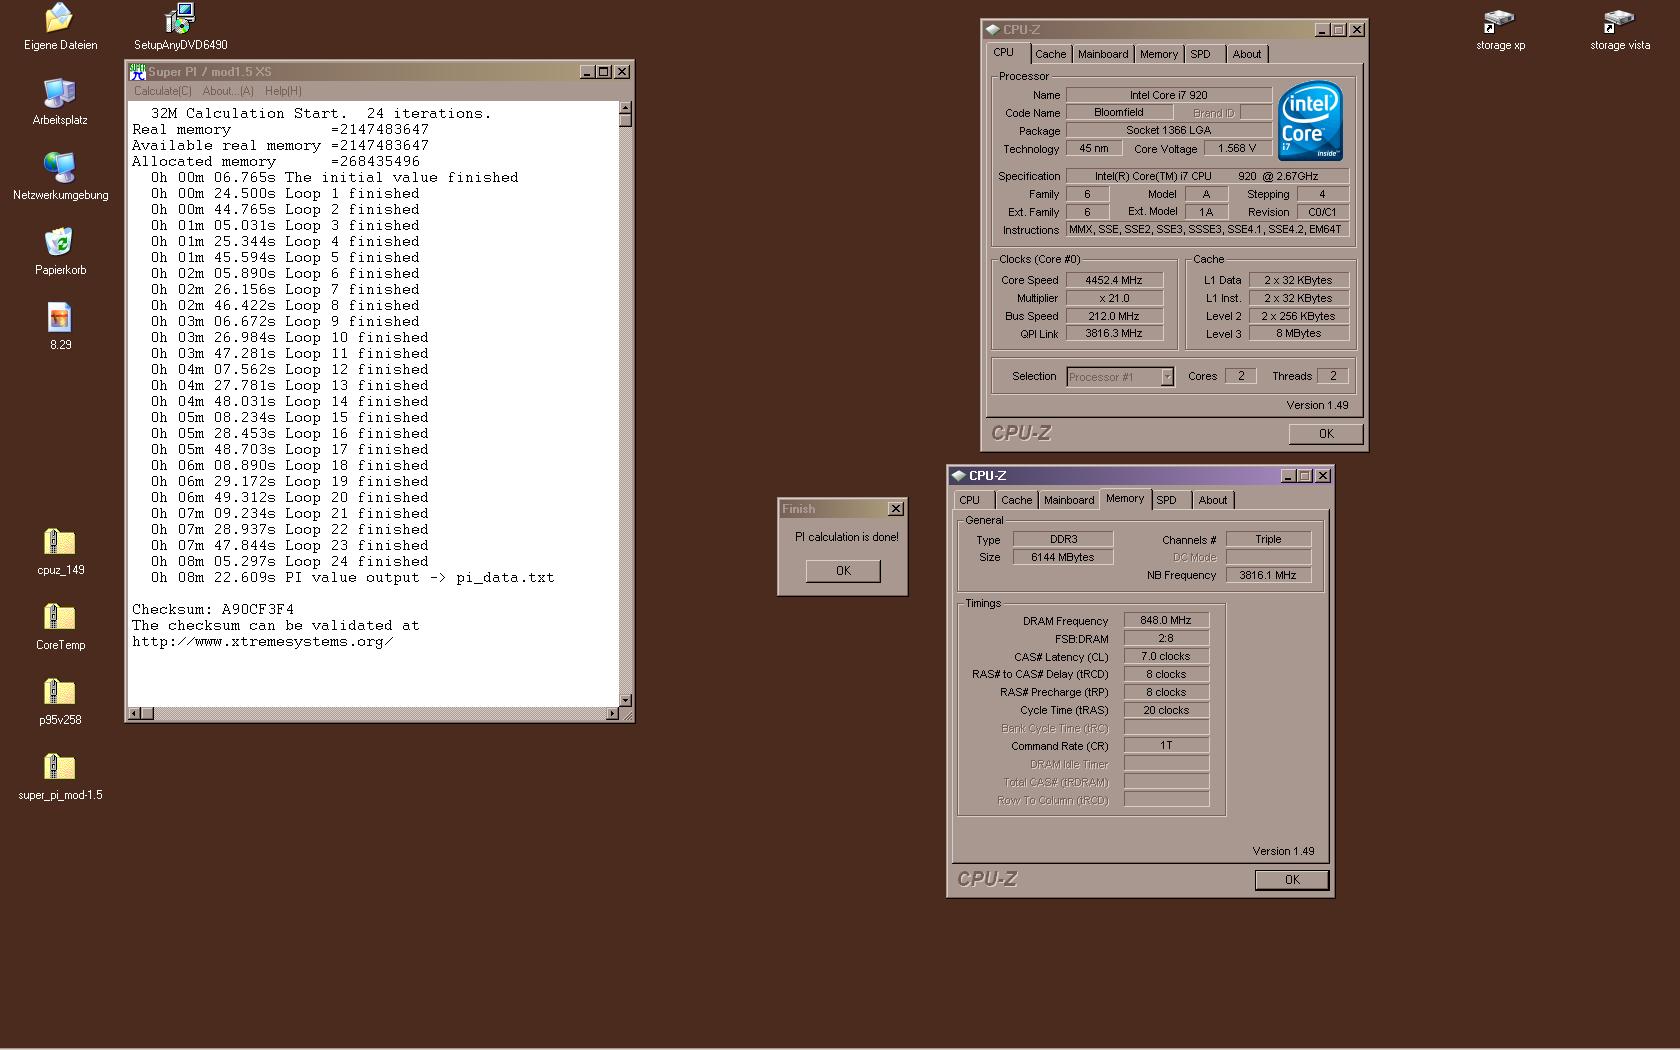Click the upper CPU-Z window title icon
Viewport: 1680px width, 1050px height.
993,30
